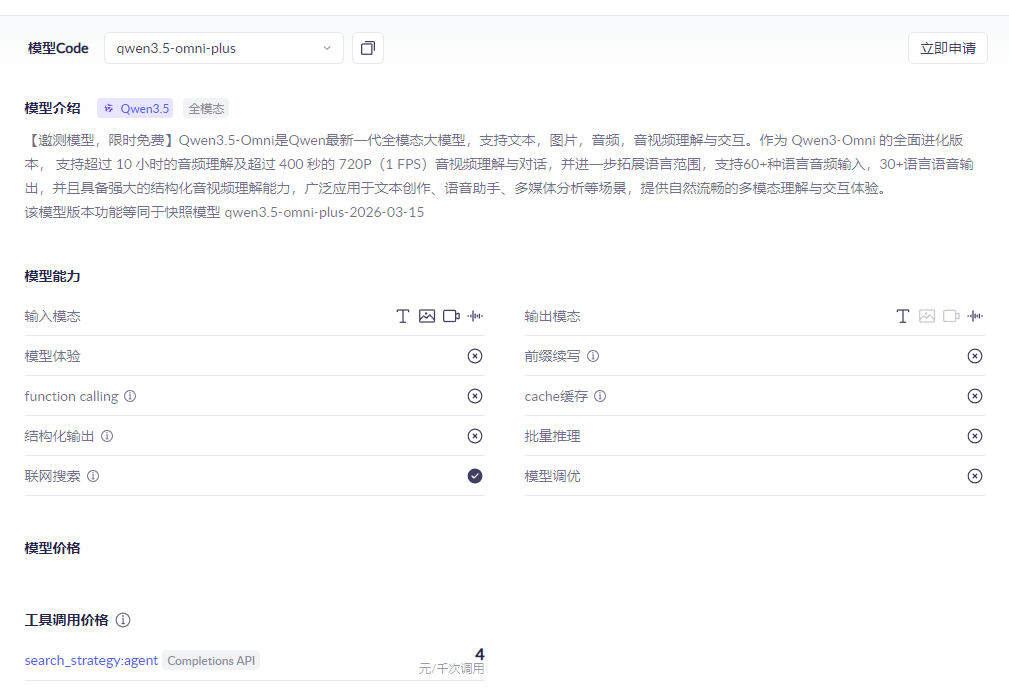Click the video camera input modality icon
1009x689 pixels.
[x=451, y=315]
